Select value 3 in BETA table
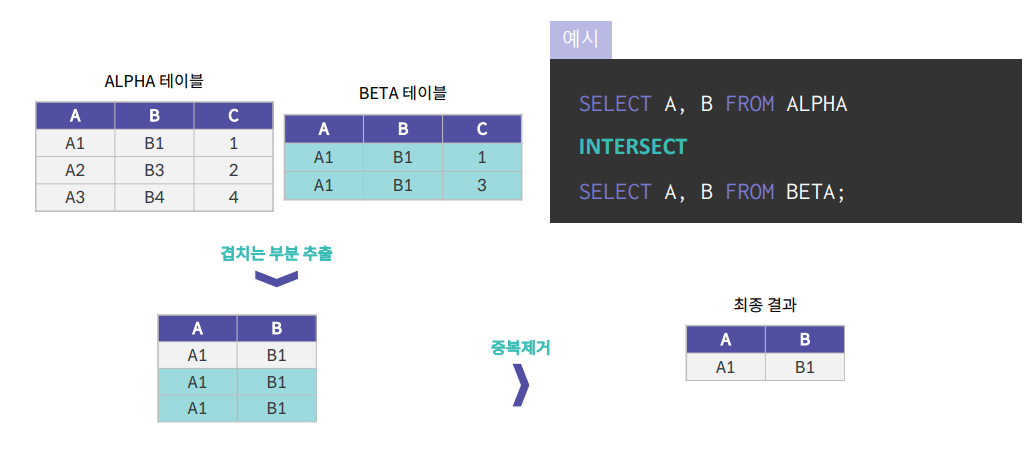The height and width of the screenshot is (450, 1035). click(x=482, y=185)
